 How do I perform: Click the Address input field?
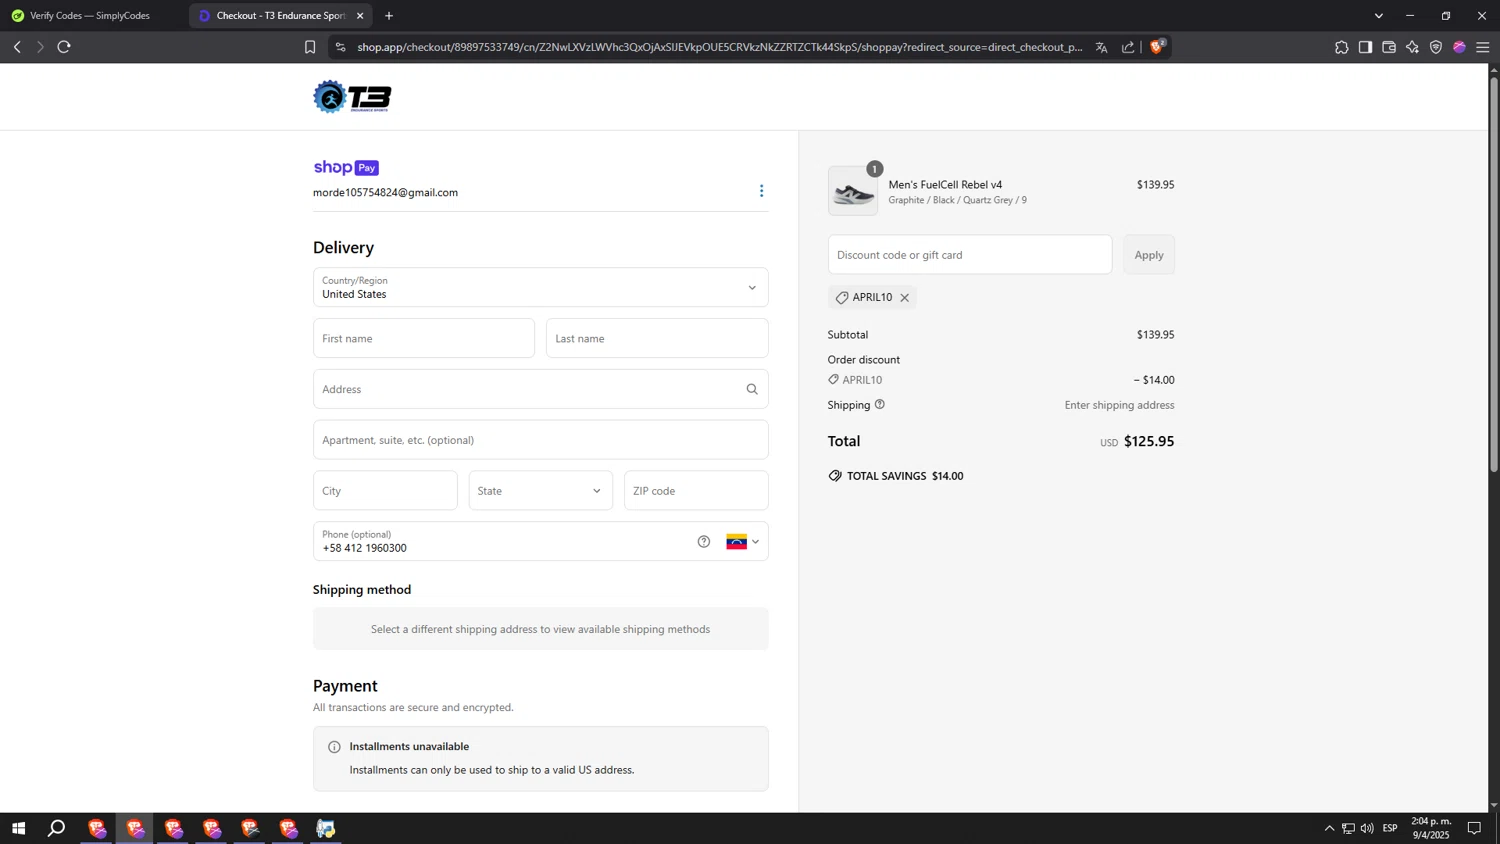(x=541, y=389)
